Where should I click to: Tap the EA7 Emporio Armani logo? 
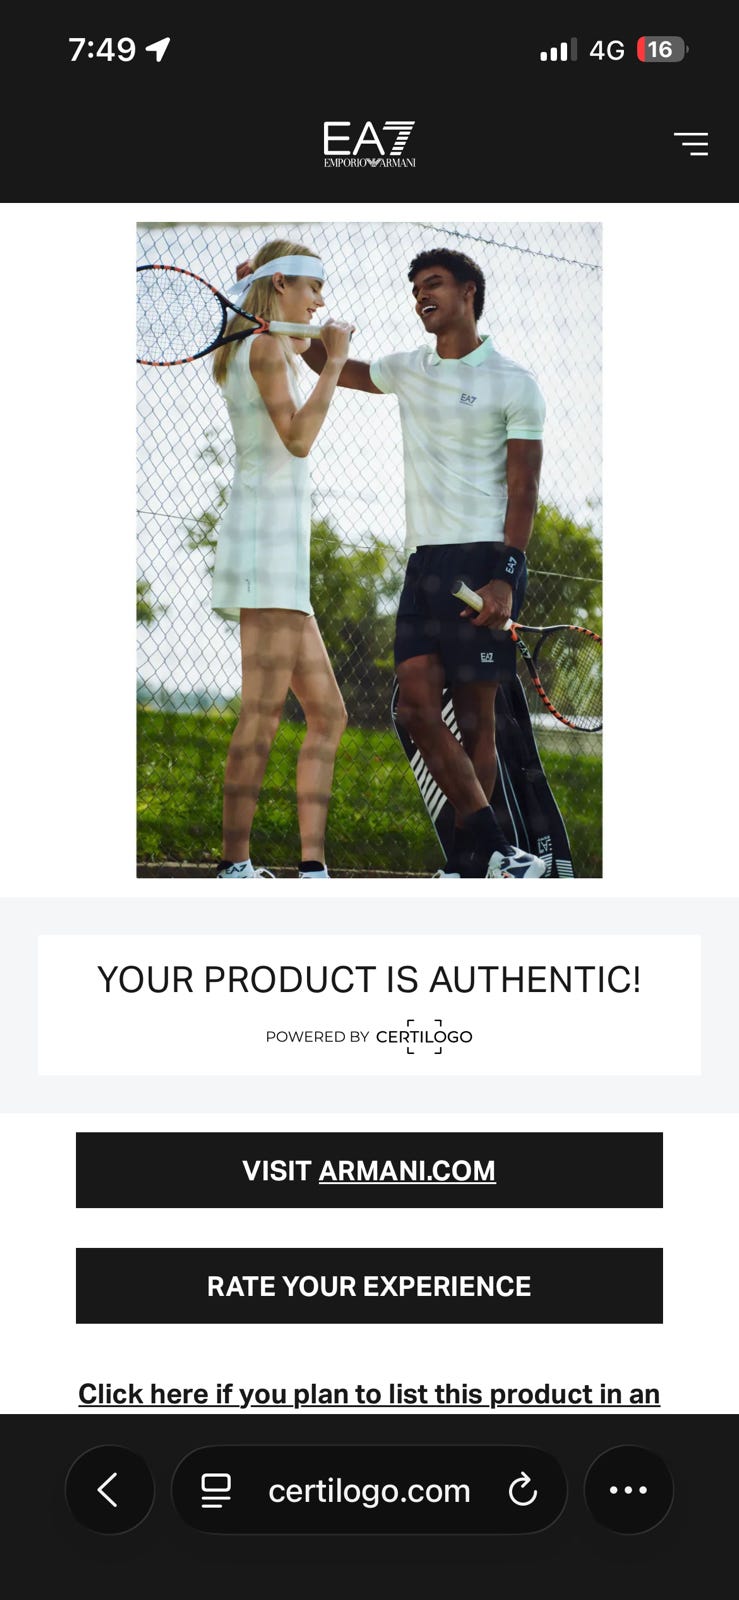point(369,144)
